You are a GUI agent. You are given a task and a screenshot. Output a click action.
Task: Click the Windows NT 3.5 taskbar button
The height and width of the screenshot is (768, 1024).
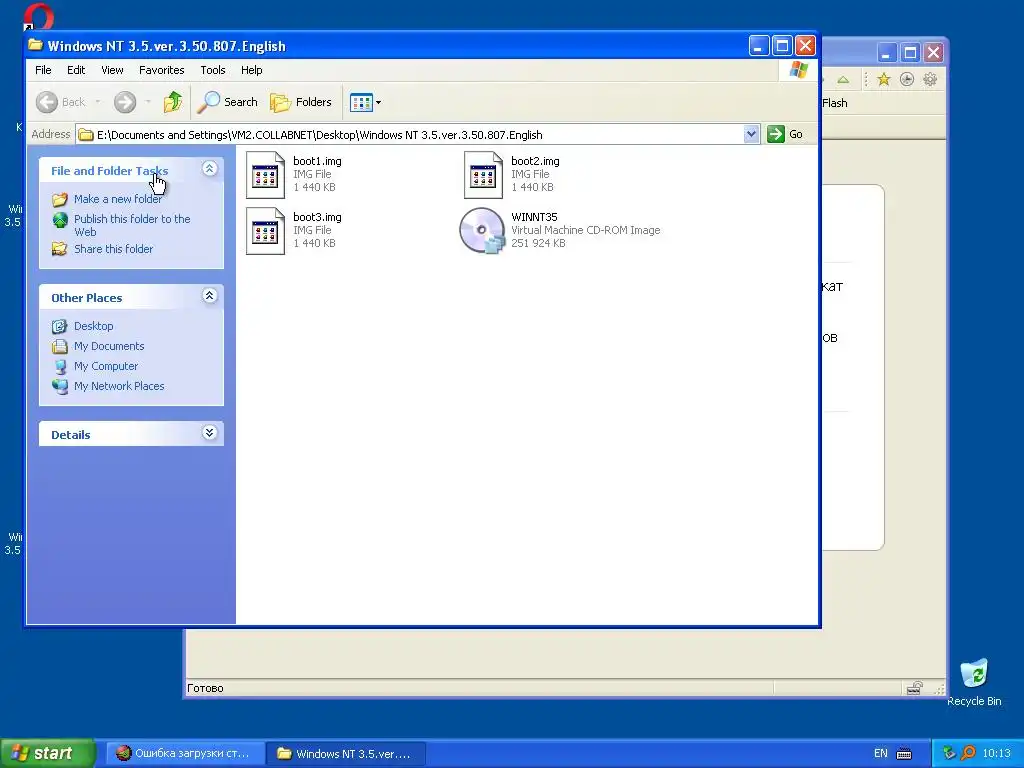point(346,753)
